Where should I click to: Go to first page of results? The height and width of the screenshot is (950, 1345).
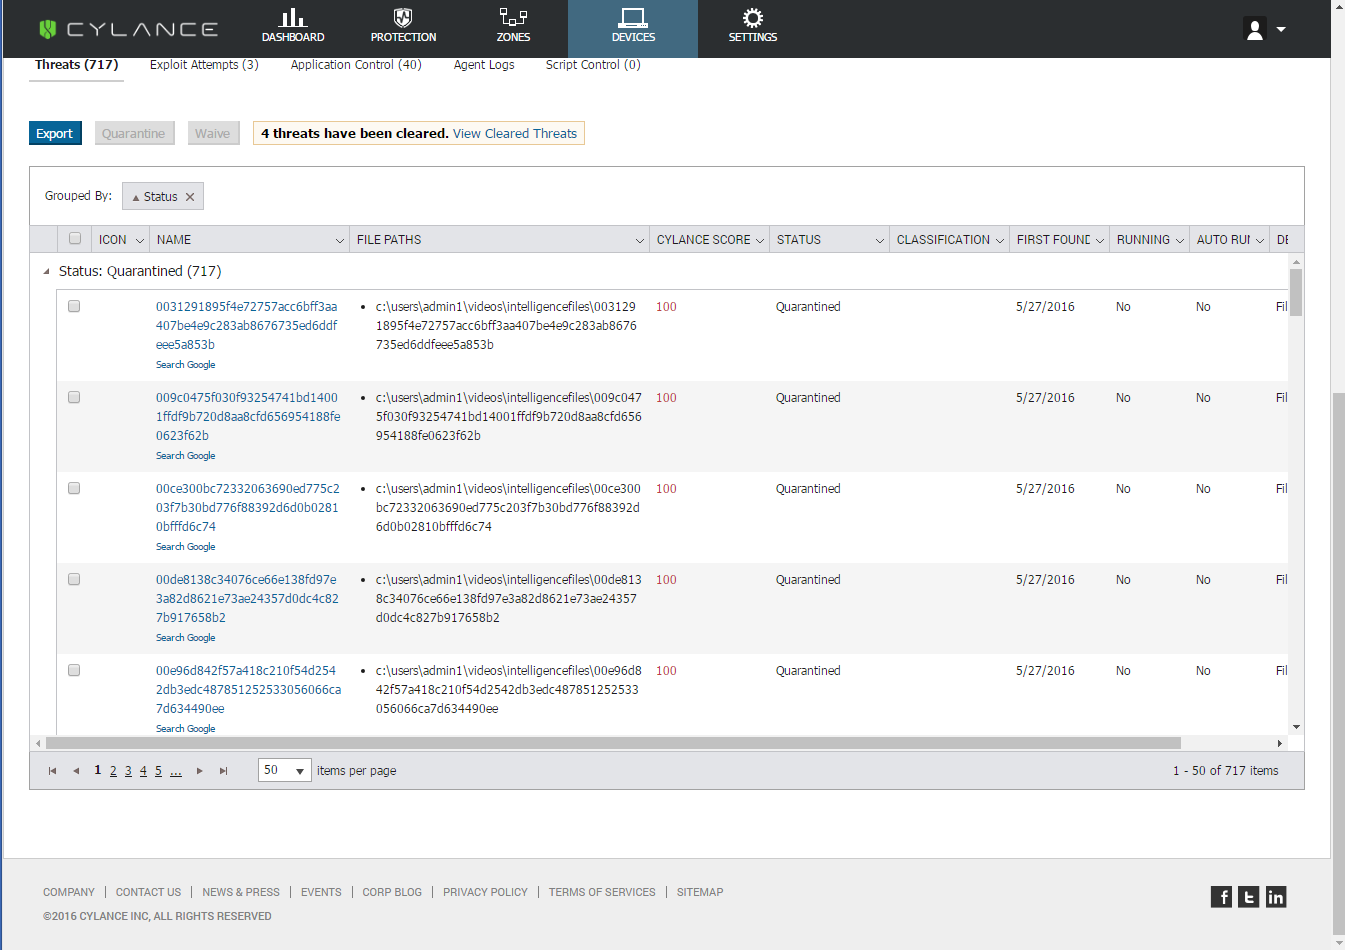coord(53,771)
